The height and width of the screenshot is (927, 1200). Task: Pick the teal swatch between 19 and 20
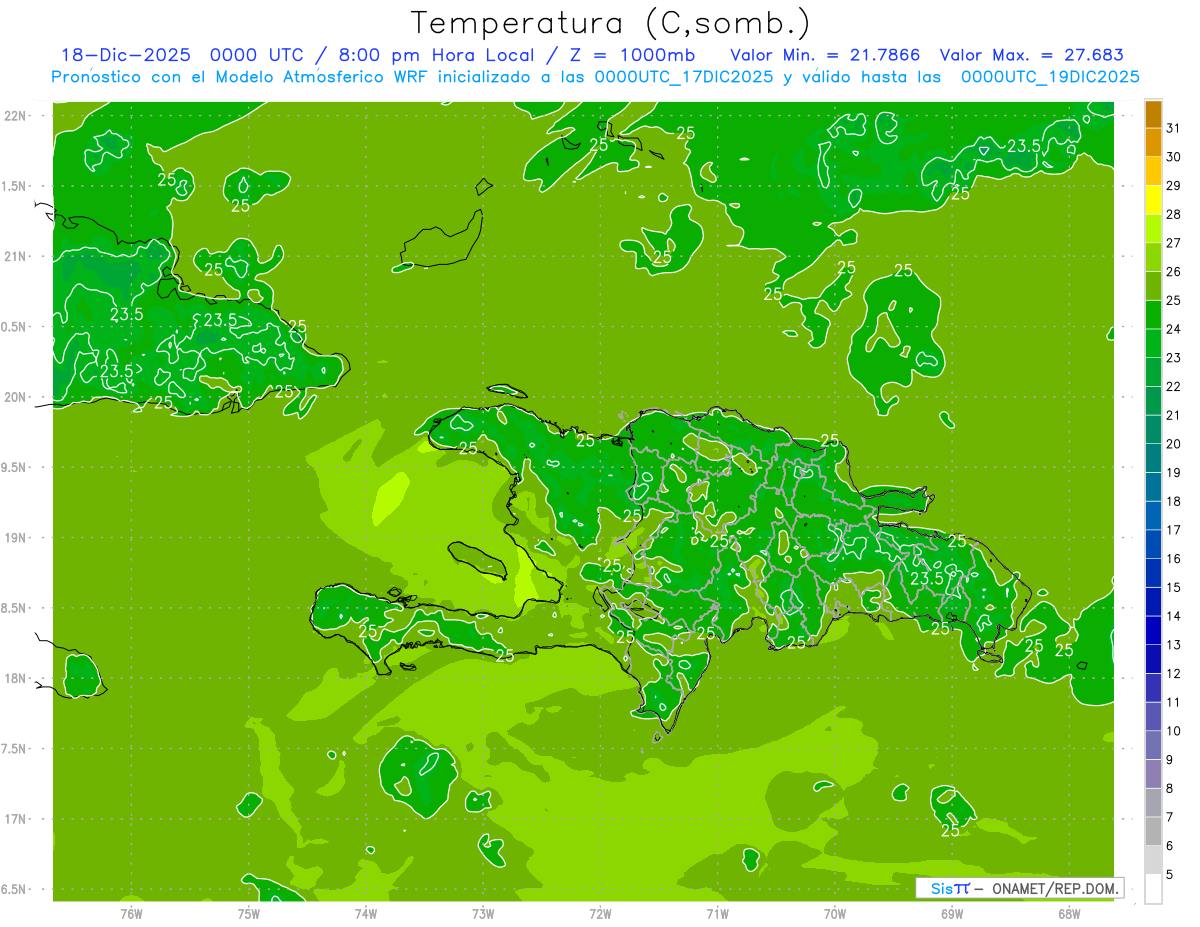tap(1153, 459)
